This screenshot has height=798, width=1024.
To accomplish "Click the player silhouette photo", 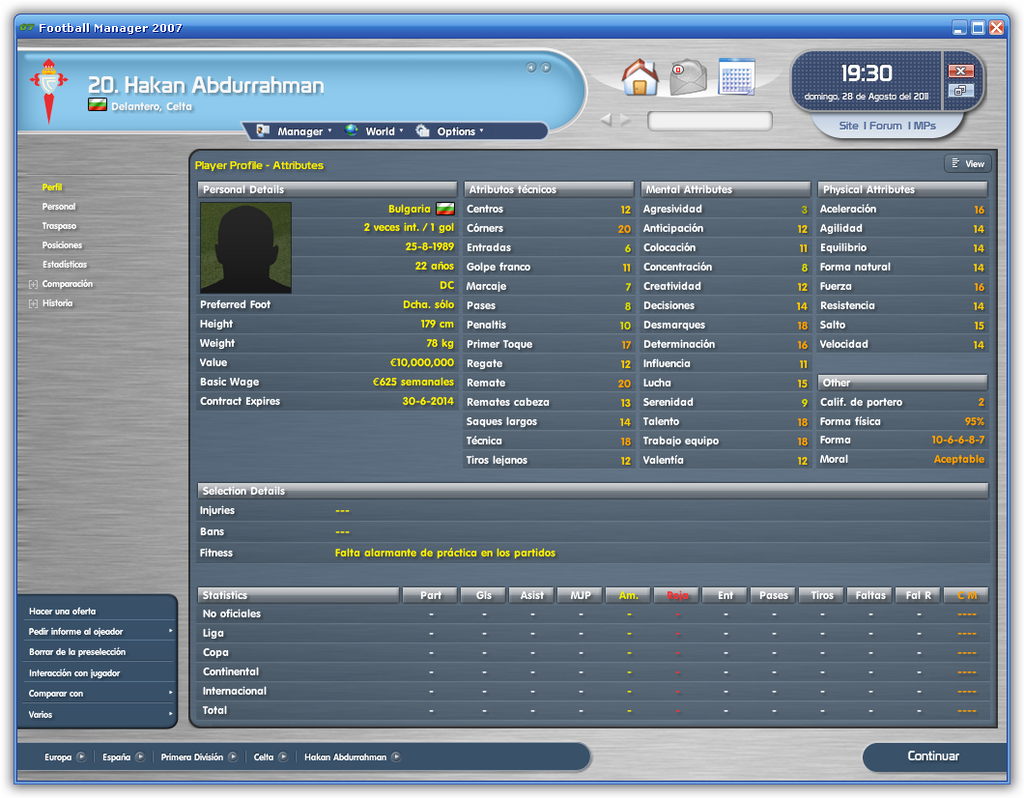I will (246, 247).
